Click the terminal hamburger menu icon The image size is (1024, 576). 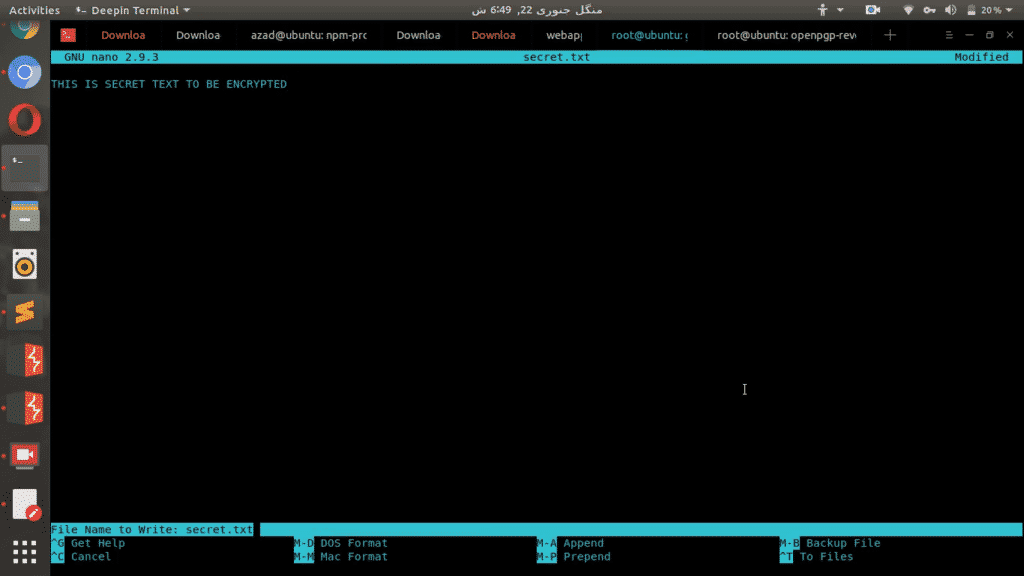click(948, 34)
